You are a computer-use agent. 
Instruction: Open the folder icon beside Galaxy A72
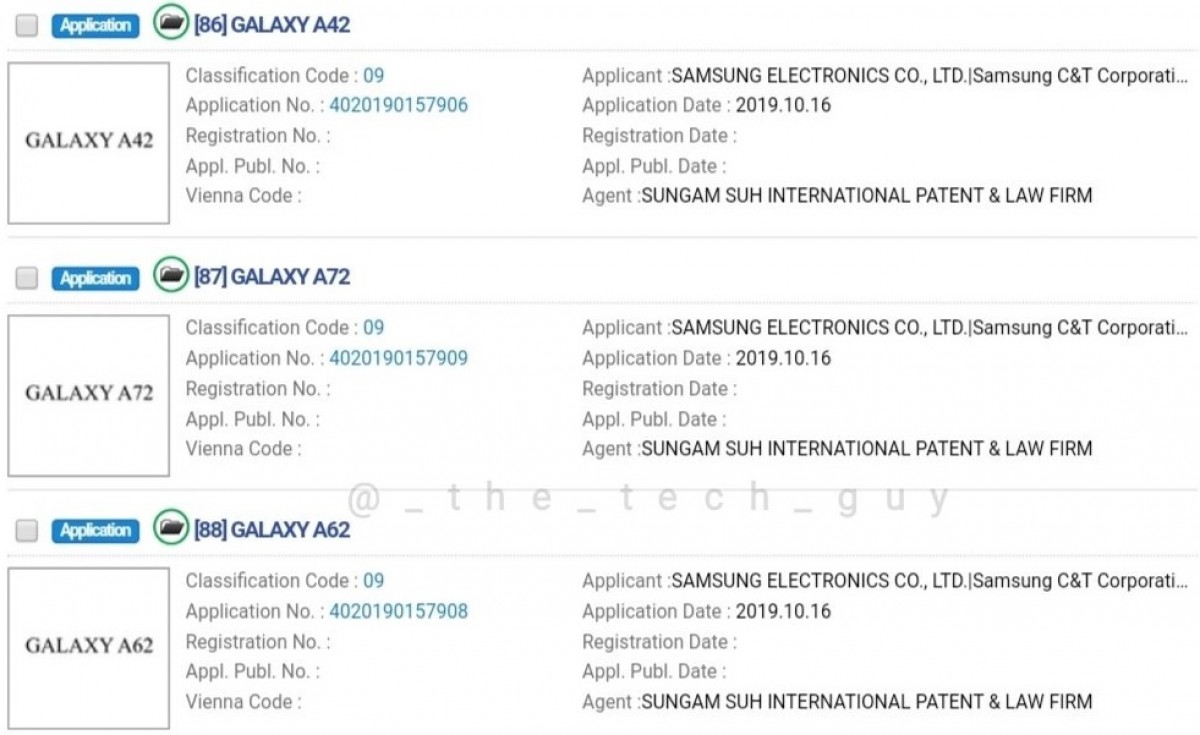point(171,275)
